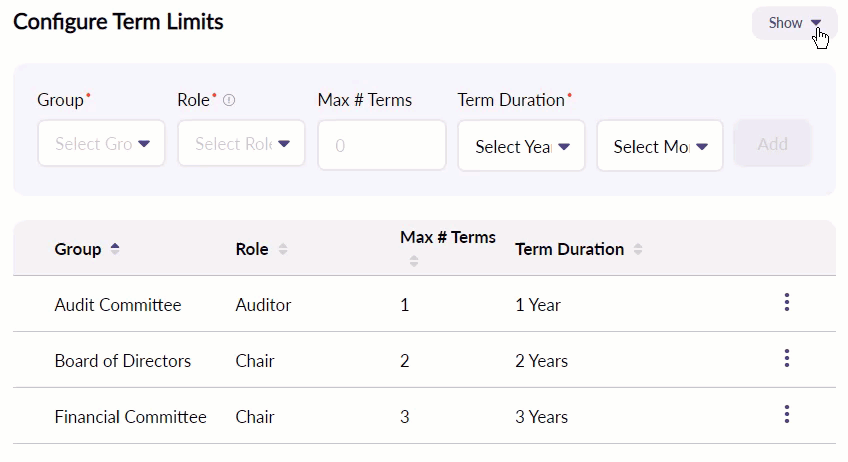The image size is (848, 462).
Task: Sort table by Max # Terms column
Action: point(414,261)
